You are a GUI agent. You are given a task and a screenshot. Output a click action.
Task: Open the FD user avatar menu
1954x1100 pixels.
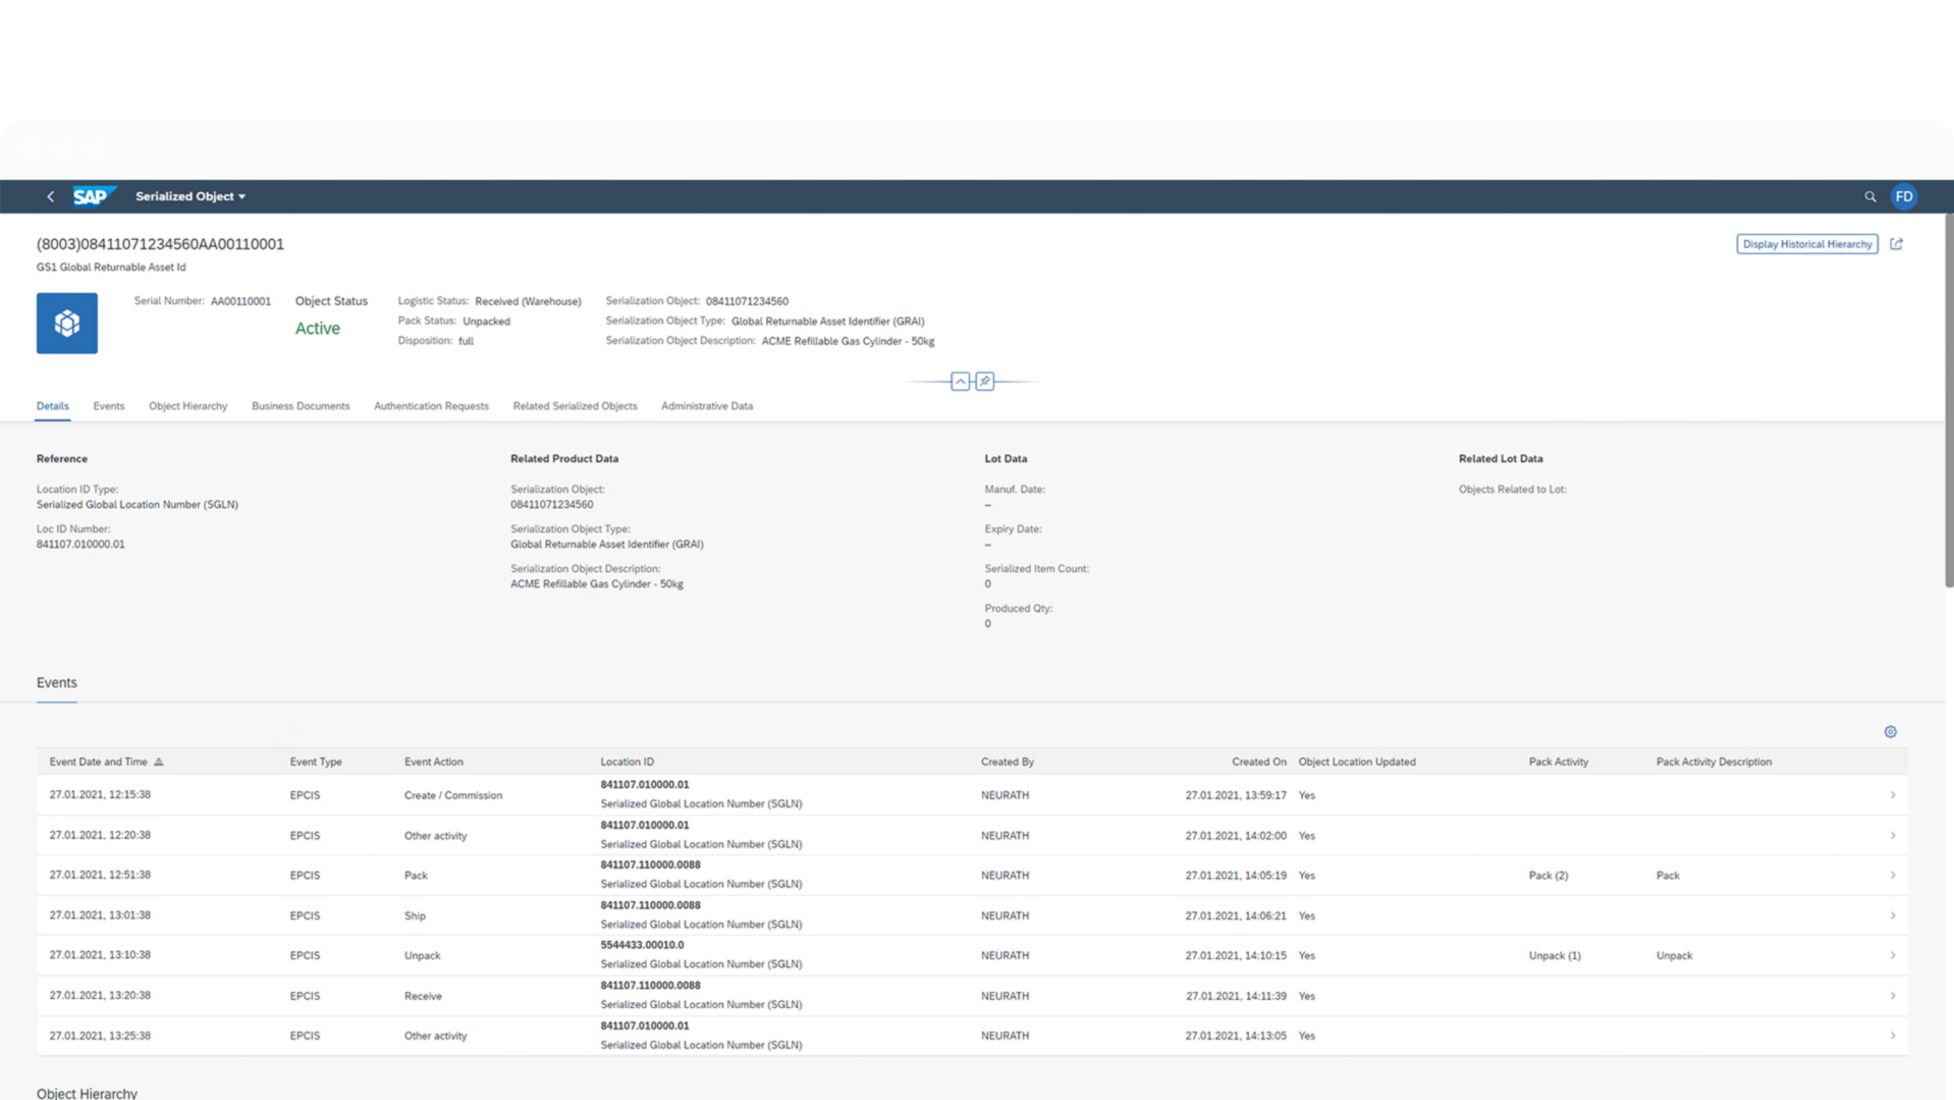(x=1903, y=197)
